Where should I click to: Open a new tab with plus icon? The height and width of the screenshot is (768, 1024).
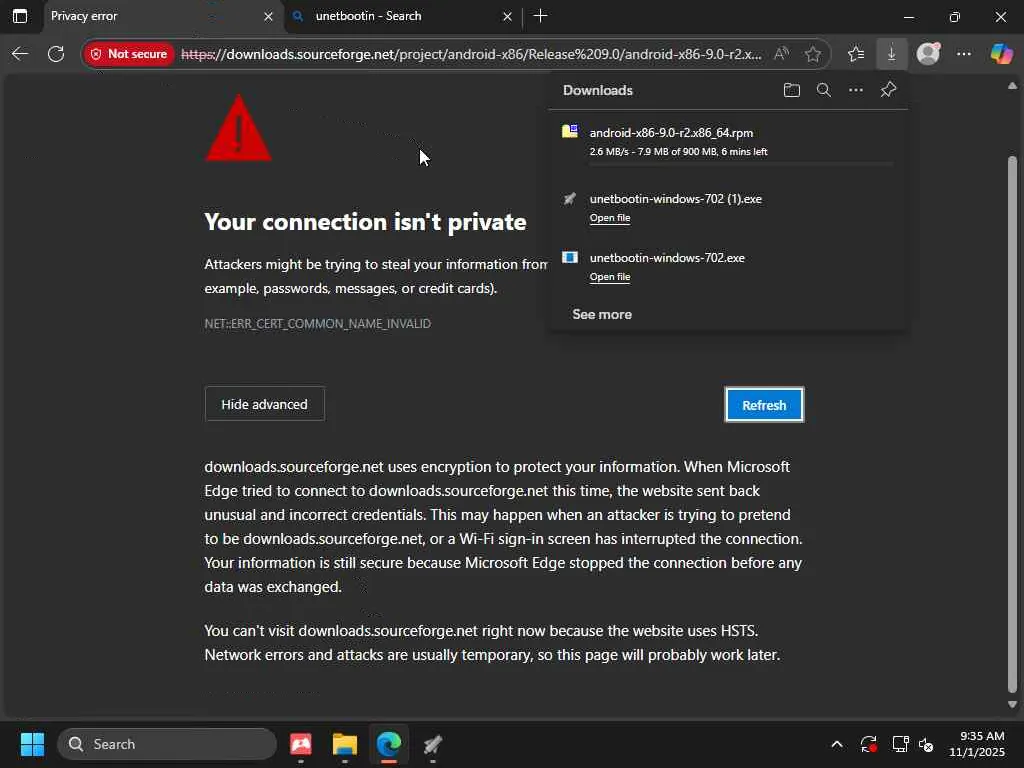point(541,16)
